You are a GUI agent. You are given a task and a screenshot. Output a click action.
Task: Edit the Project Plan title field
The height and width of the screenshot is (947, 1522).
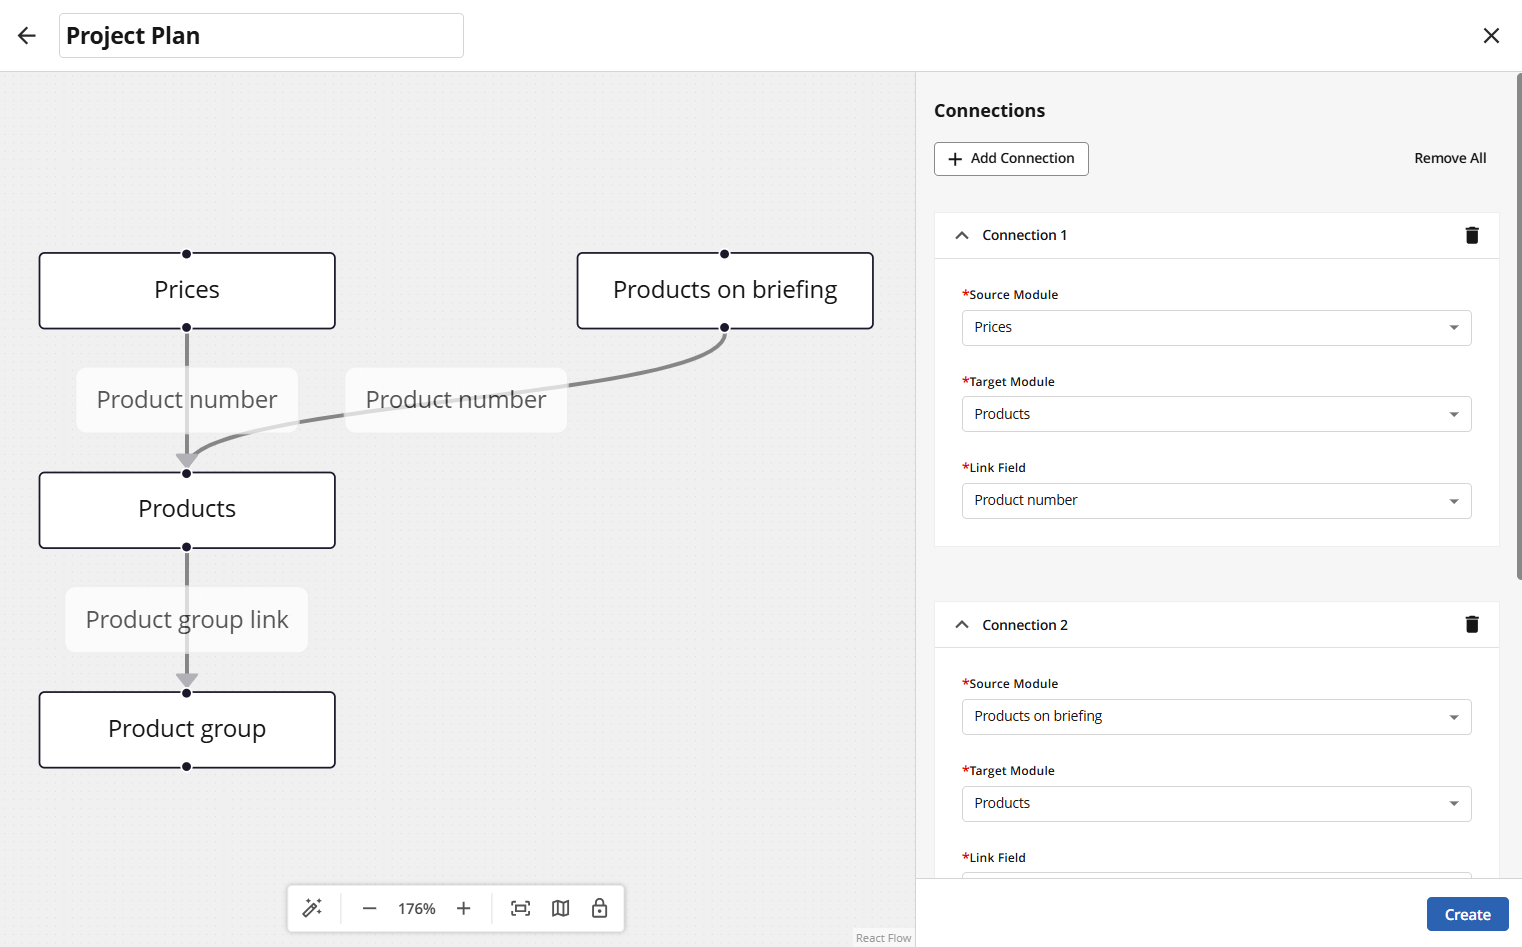click(x=261, y=36)
